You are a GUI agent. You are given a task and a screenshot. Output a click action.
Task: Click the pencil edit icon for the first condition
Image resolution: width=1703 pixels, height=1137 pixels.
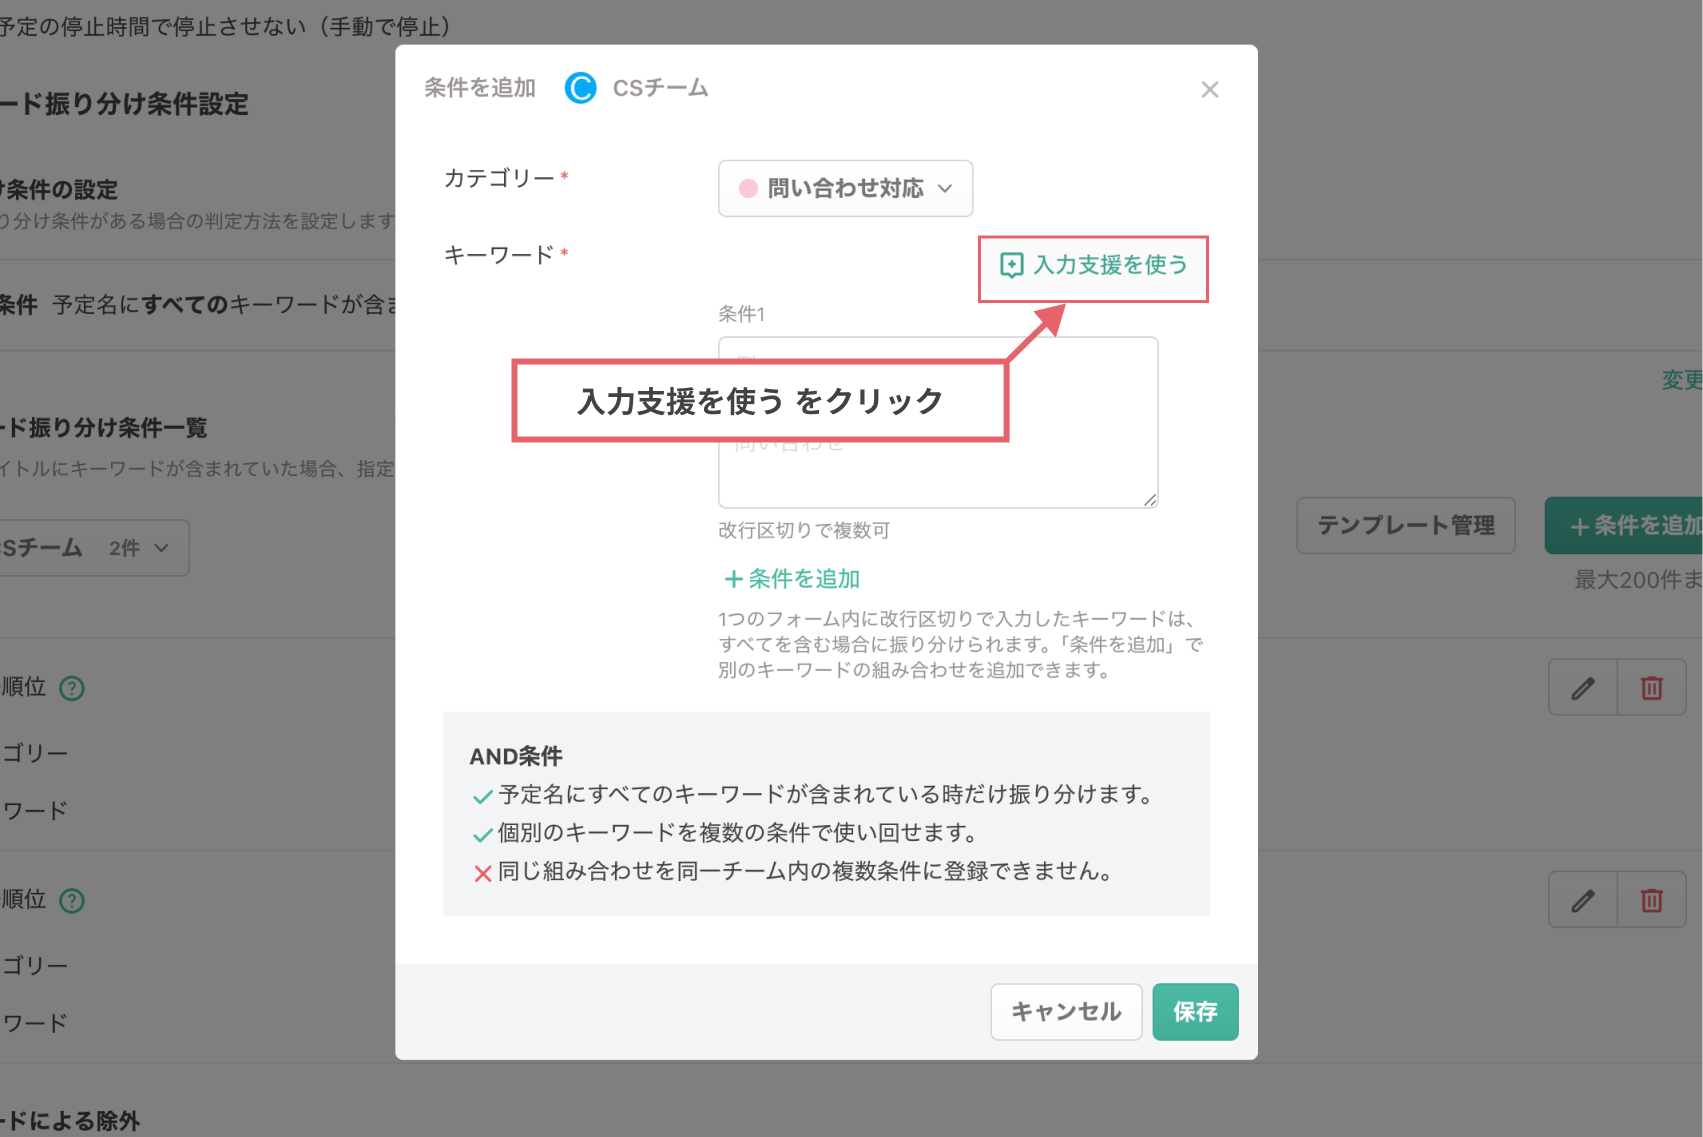tap(1582, 687)
